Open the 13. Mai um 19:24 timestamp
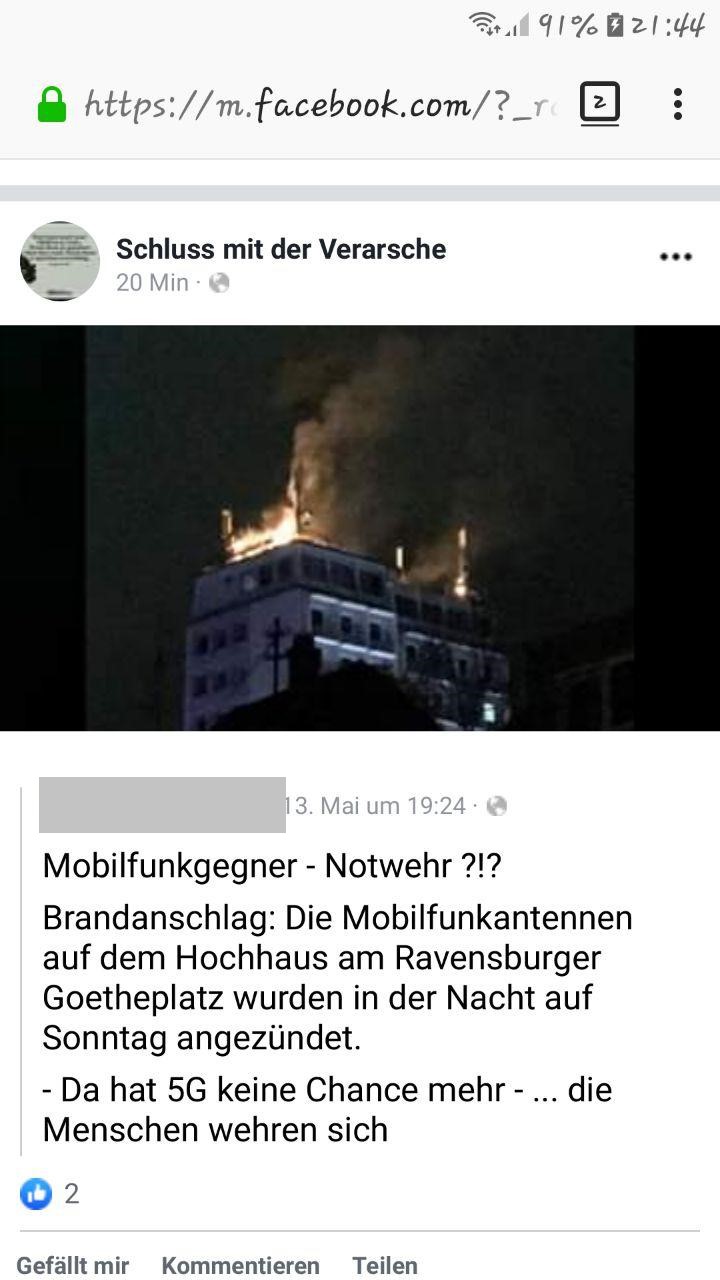Image resolution: width=720 pixels, height=1280 pixels. point(375,806)
